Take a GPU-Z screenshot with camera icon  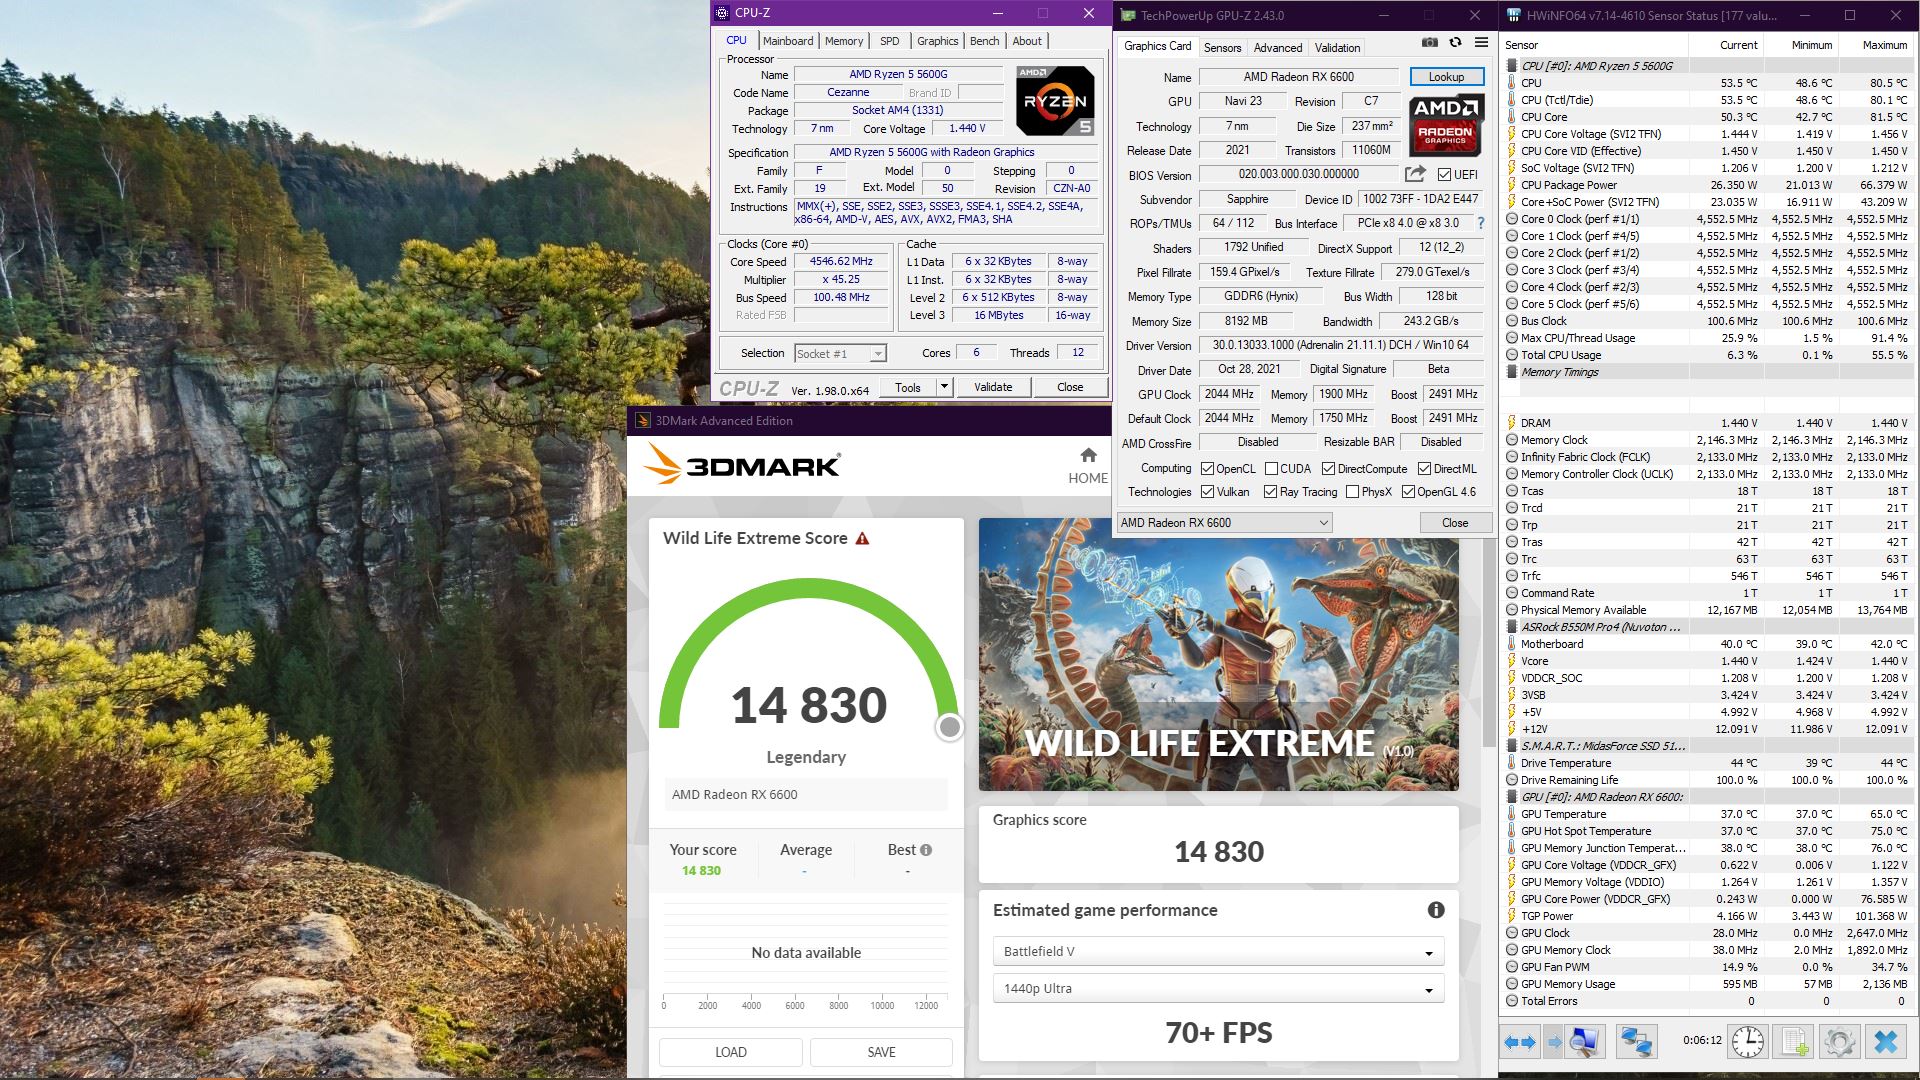[1430, 43]
